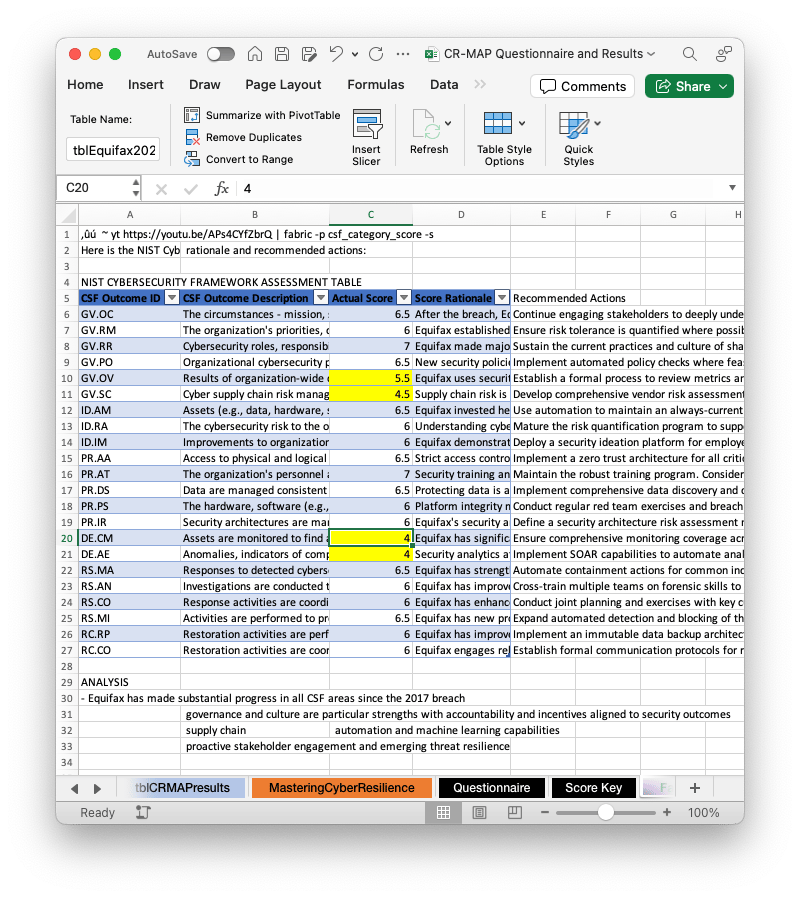Add a new sheet with plus icon
The width and height of the screenshot is (800, 898).
(695, 788)
